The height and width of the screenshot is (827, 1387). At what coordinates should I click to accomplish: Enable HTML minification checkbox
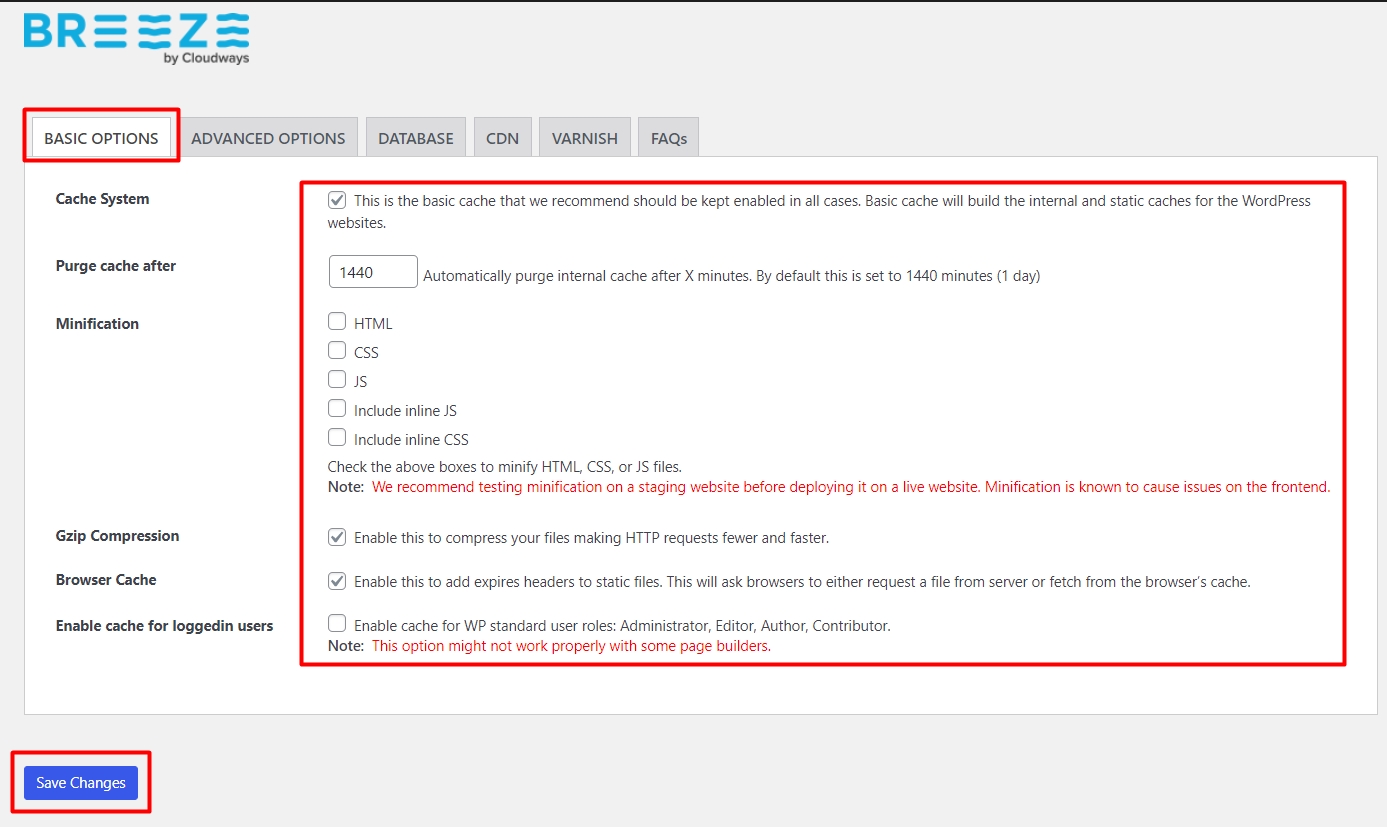[337, 322]
